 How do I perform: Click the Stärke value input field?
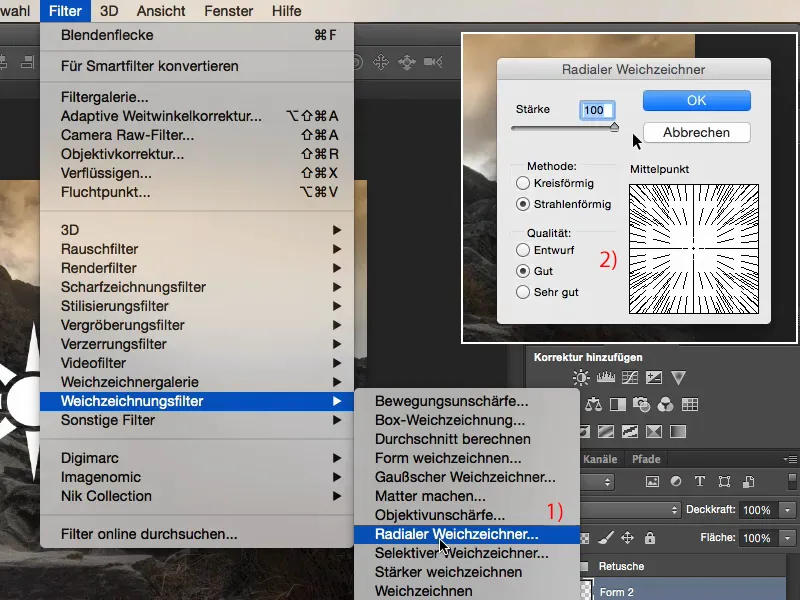click(597, 109)
